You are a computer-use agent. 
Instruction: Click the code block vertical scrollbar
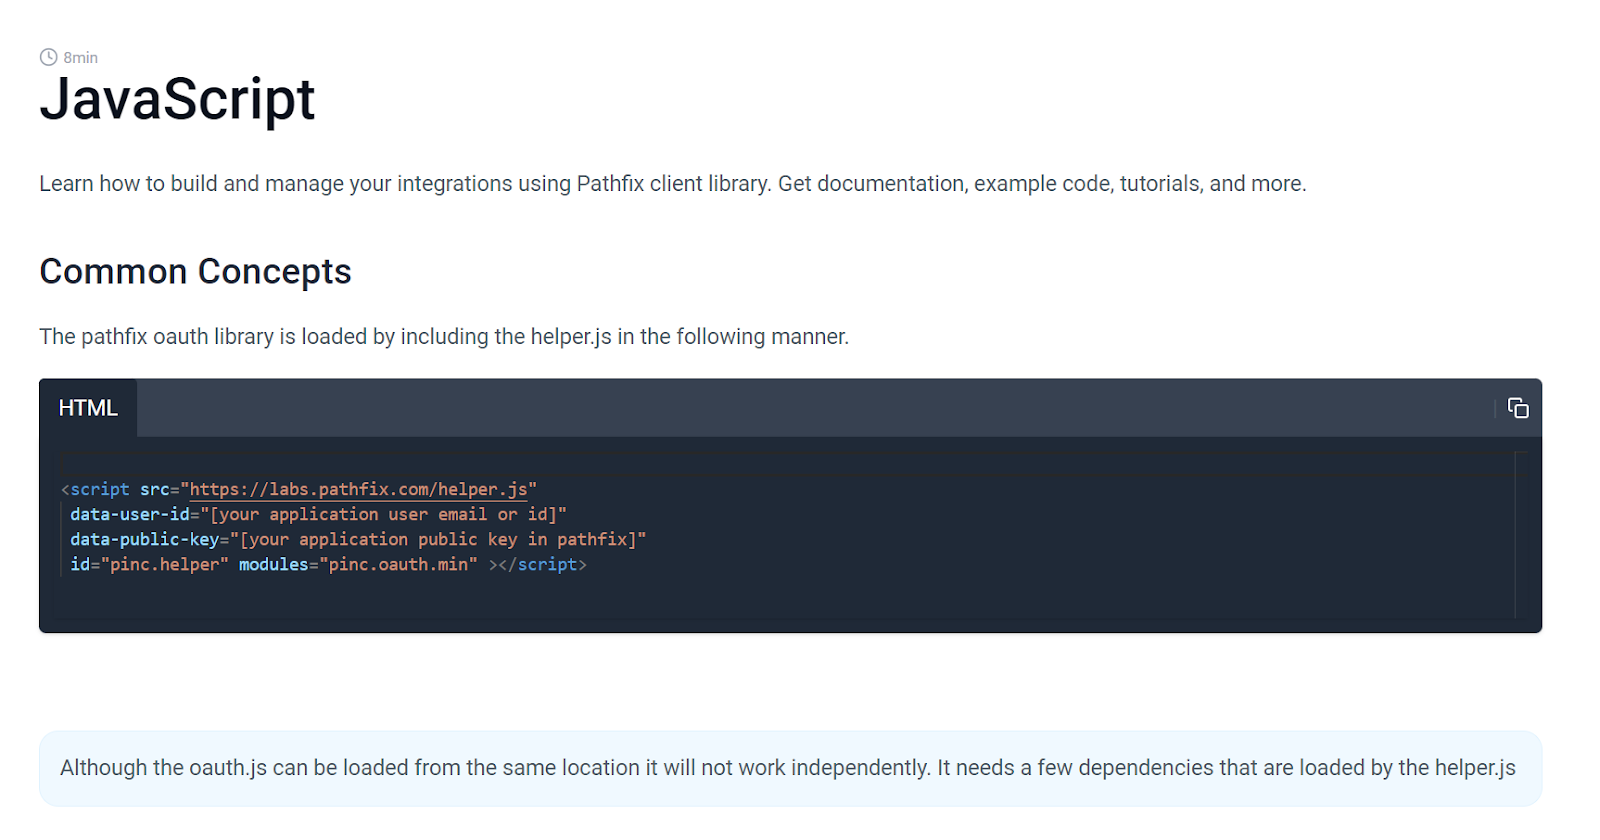point(1521,535)
